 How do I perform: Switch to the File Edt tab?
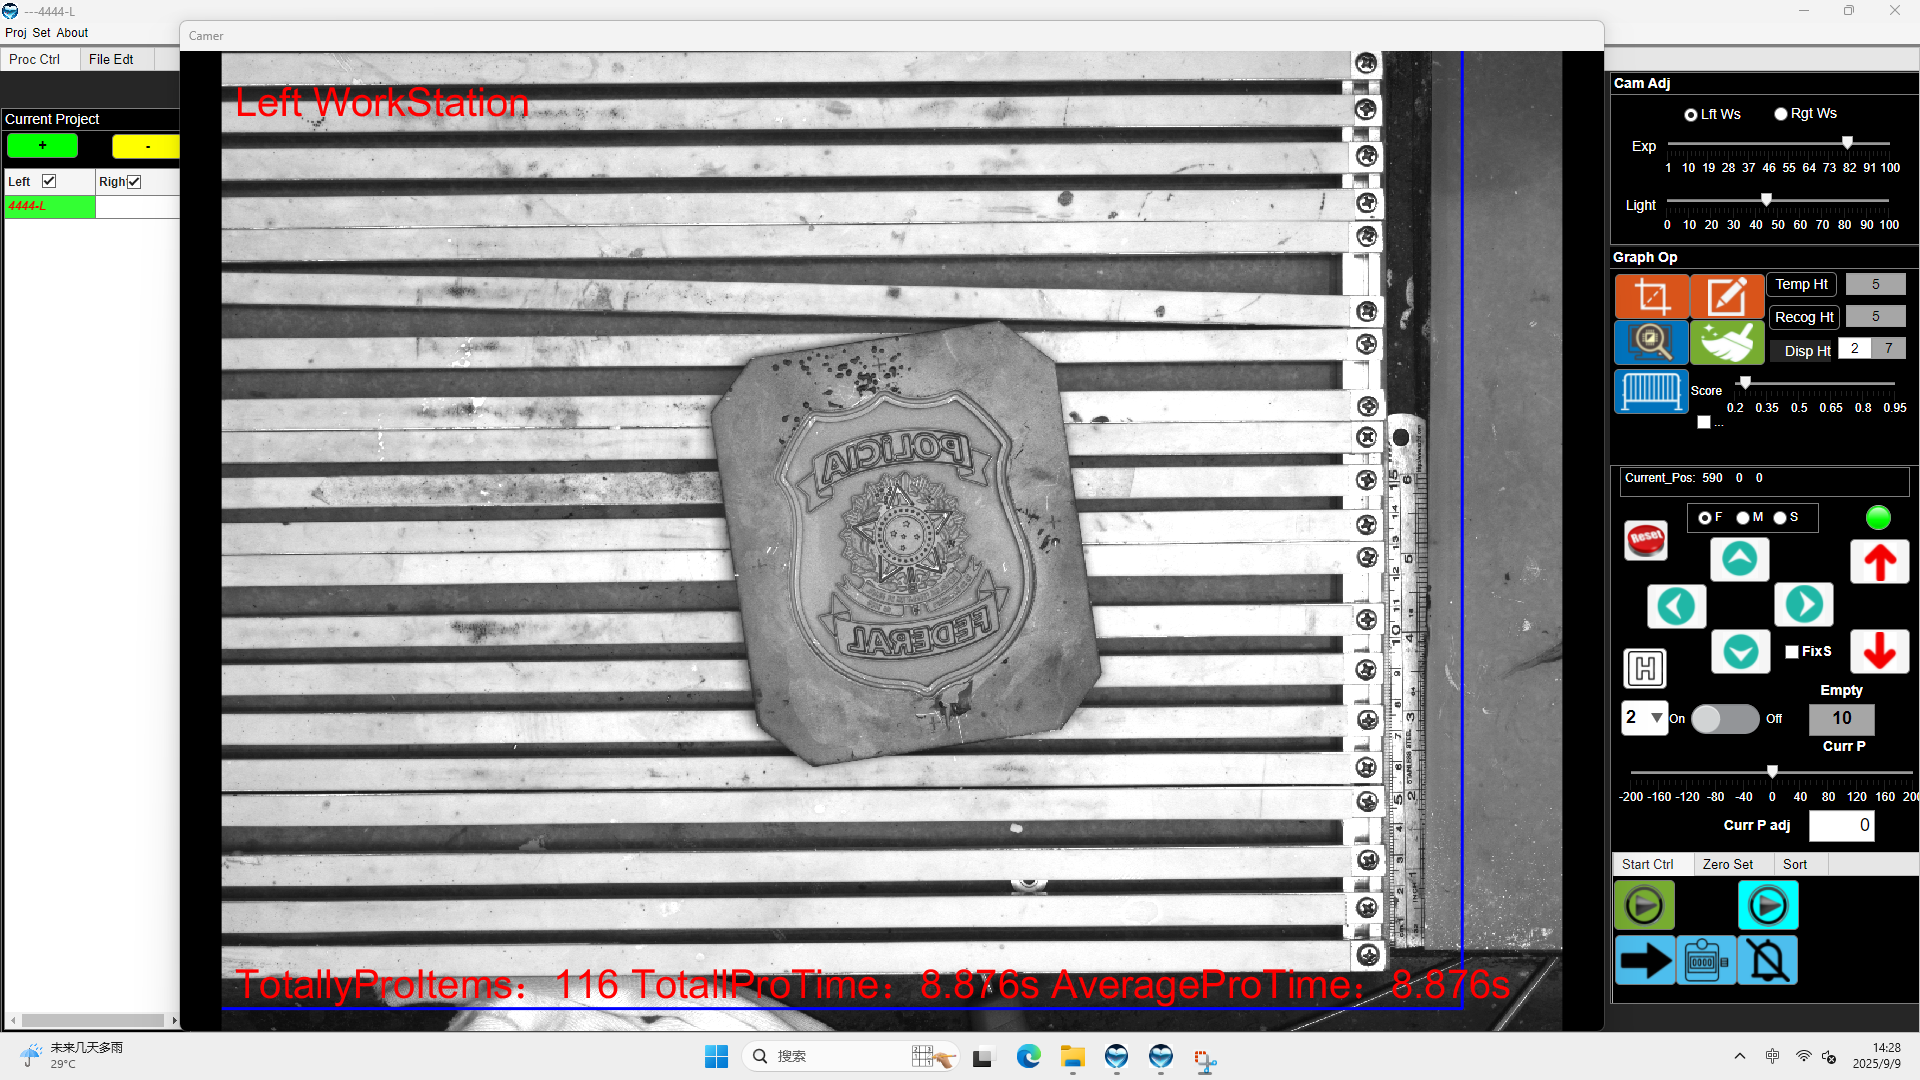point(111,59)
